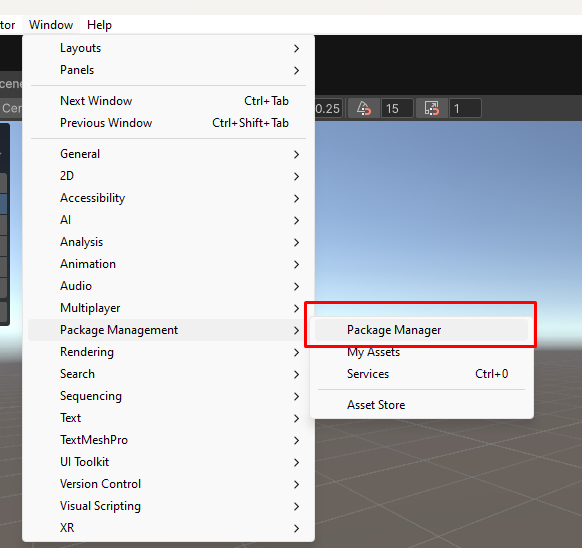Open the Help menu

point(99,25)
